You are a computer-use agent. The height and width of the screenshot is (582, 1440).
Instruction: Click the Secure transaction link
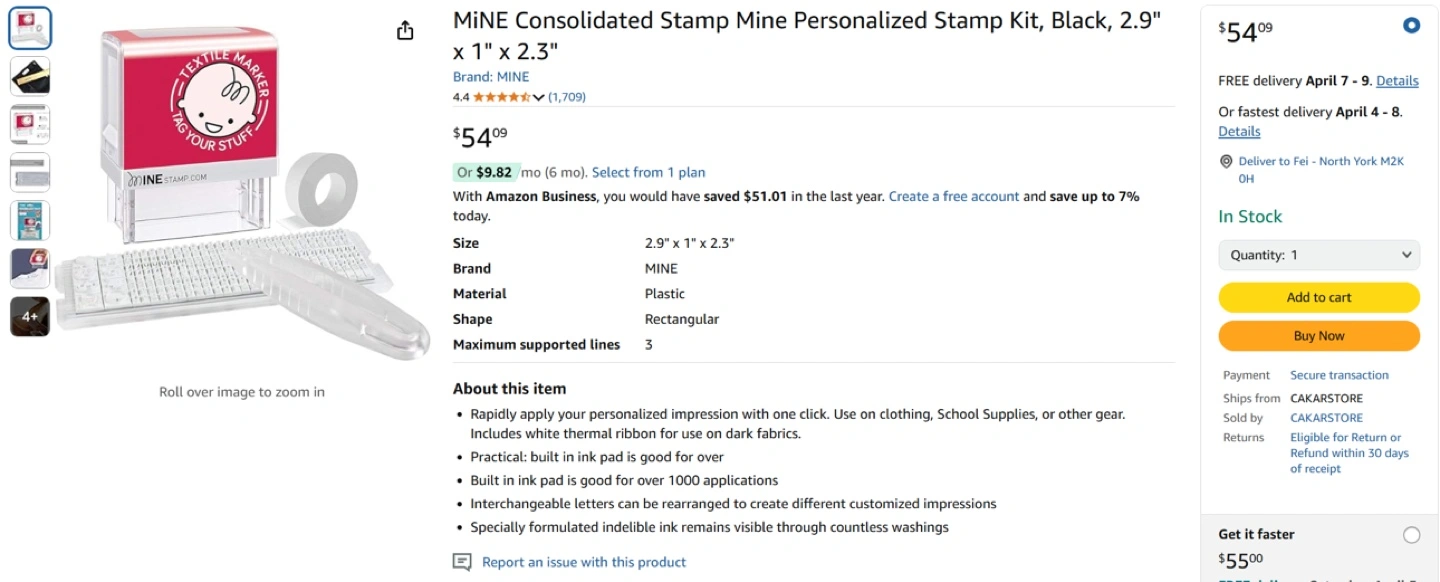pyautogui.click(x=1339, y=375)
